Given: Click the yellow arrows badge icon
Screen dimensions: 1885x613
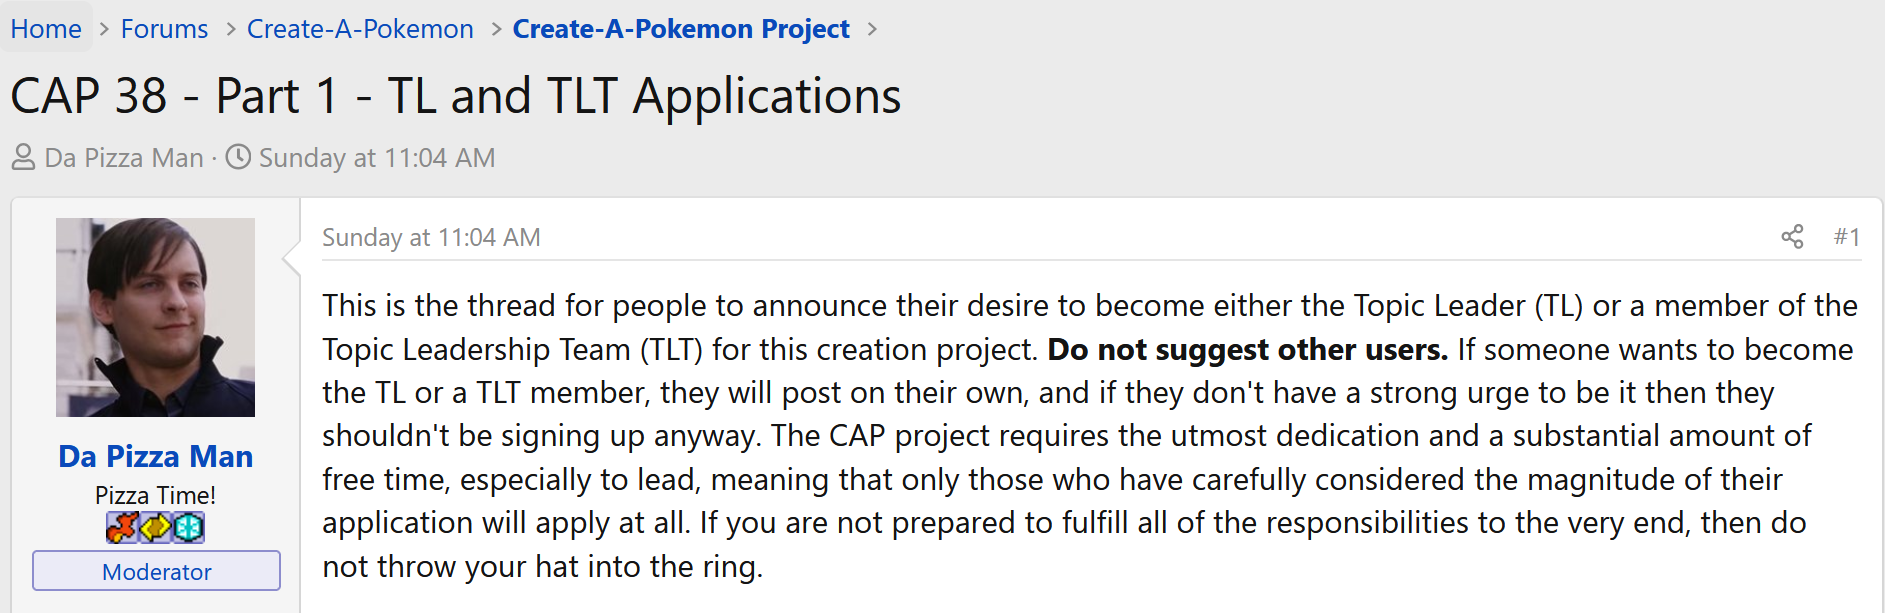Looking at the screenshot, I should [155, 527].
